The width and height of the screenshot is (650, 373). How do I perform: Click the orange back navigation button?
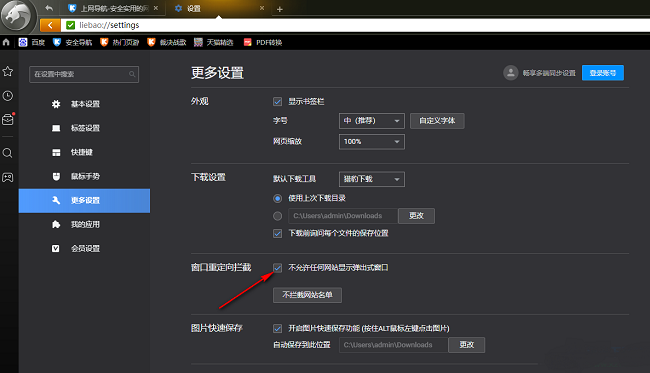click(50, 25)
